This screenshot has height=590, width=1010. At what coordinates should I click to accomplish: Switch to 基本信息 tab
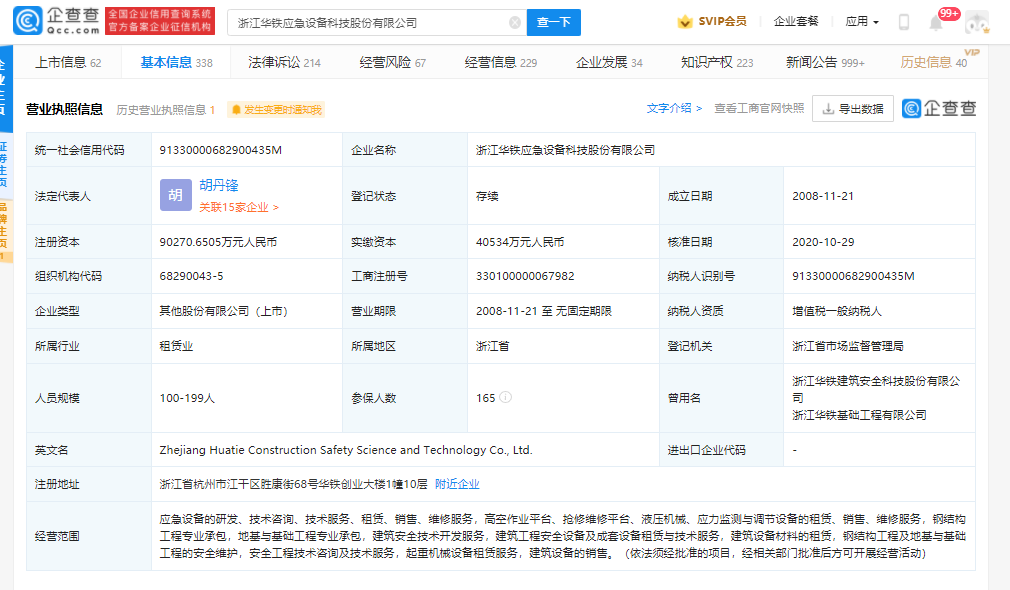pyautogui.click(x=176, y=62)
